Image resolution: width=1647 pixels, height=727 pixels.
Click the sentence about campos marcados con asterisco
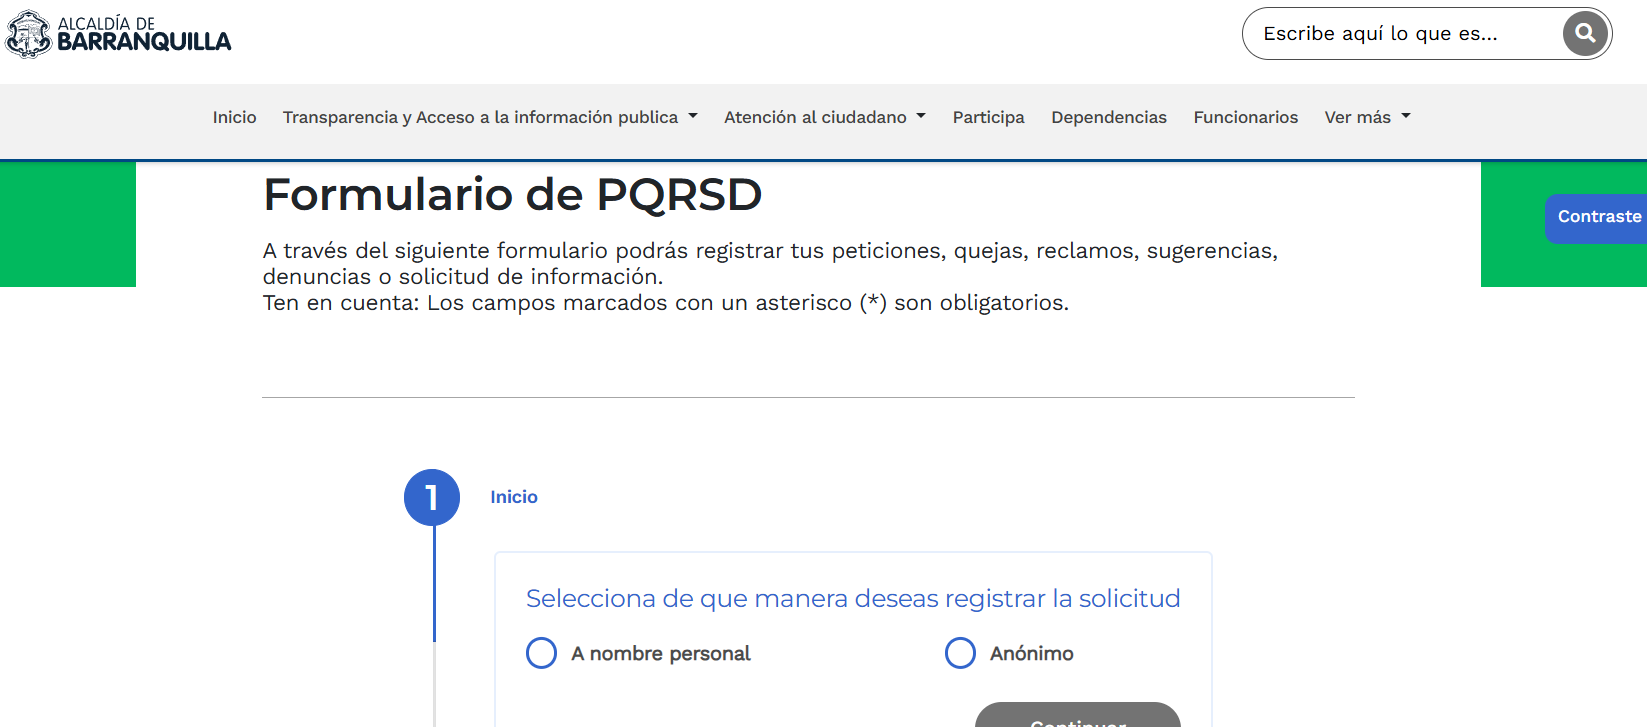click(666, 303)
